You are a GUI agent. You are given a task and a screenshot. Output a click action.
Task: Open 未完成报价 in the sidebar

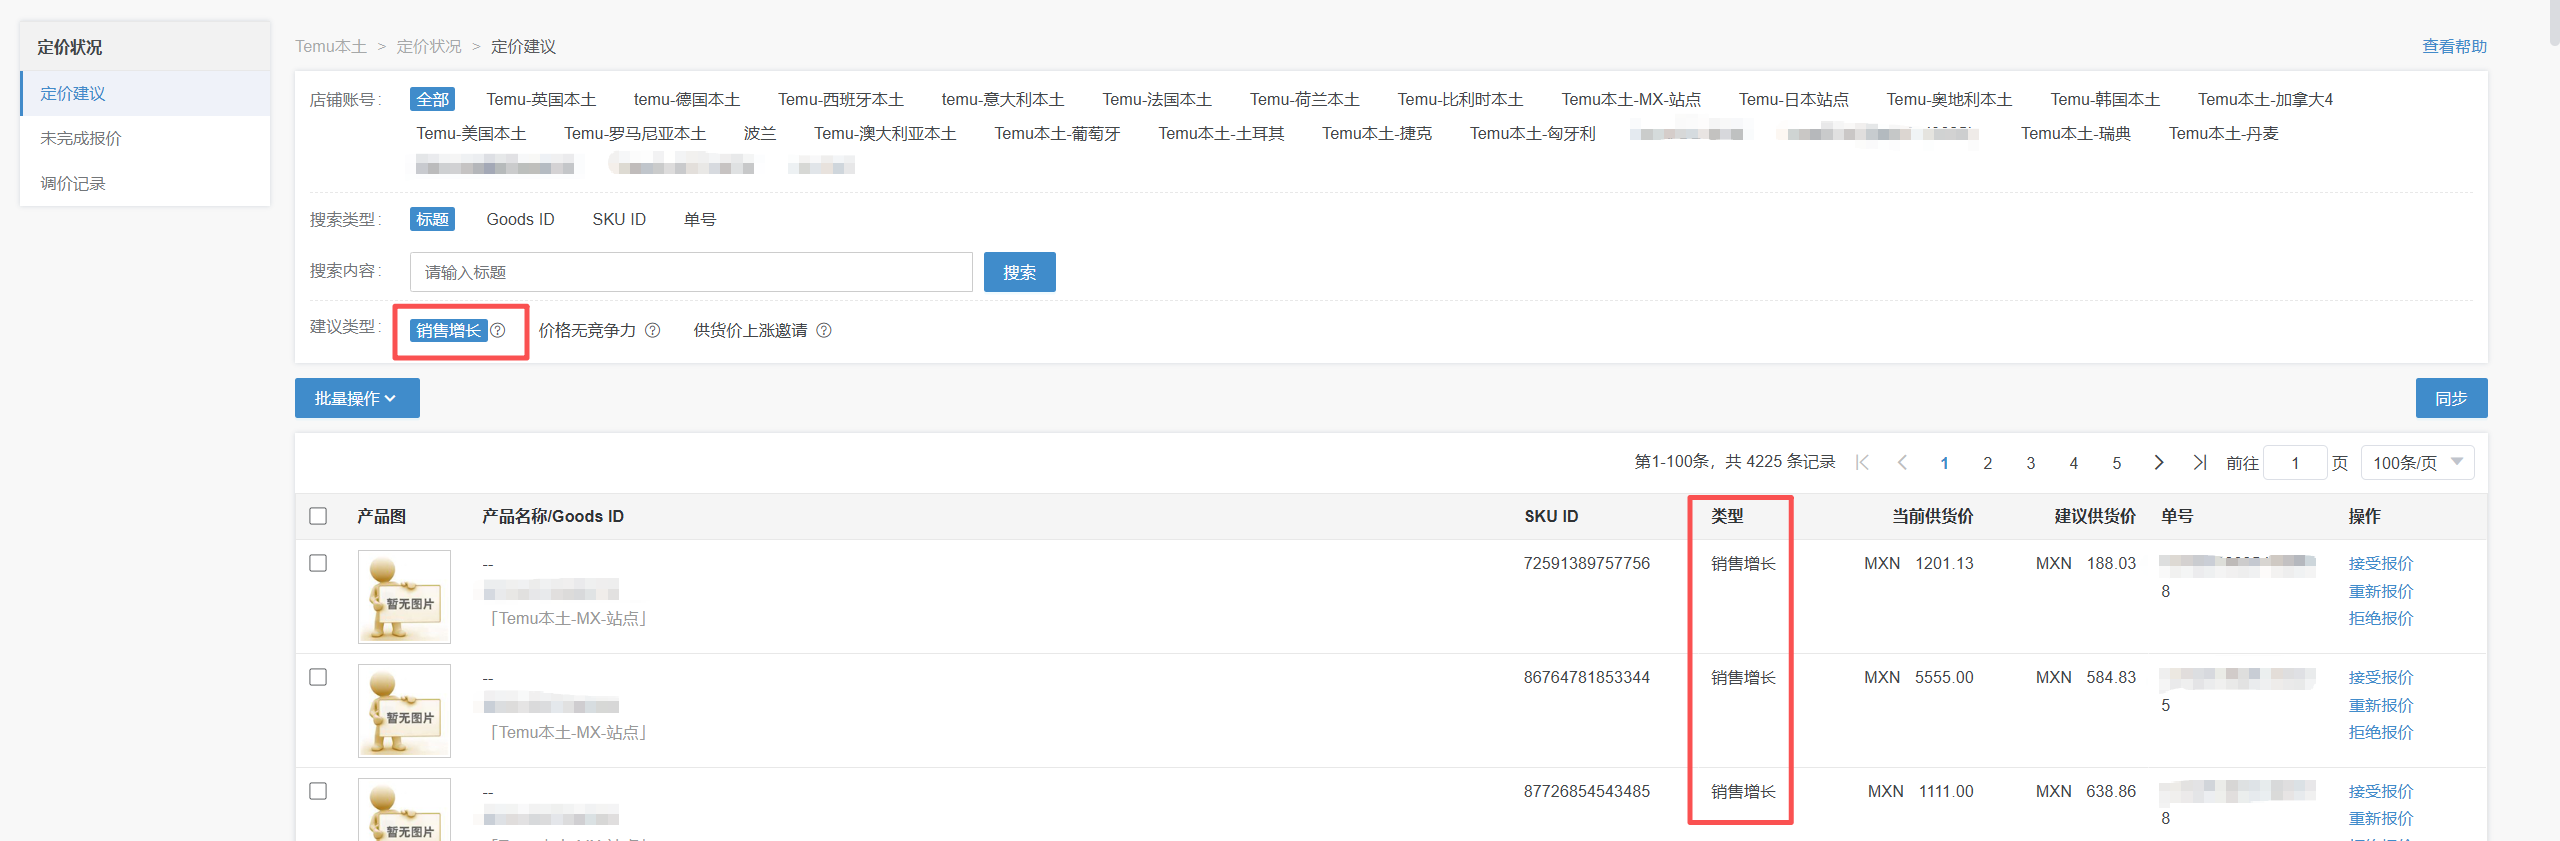tap(81, 138)
